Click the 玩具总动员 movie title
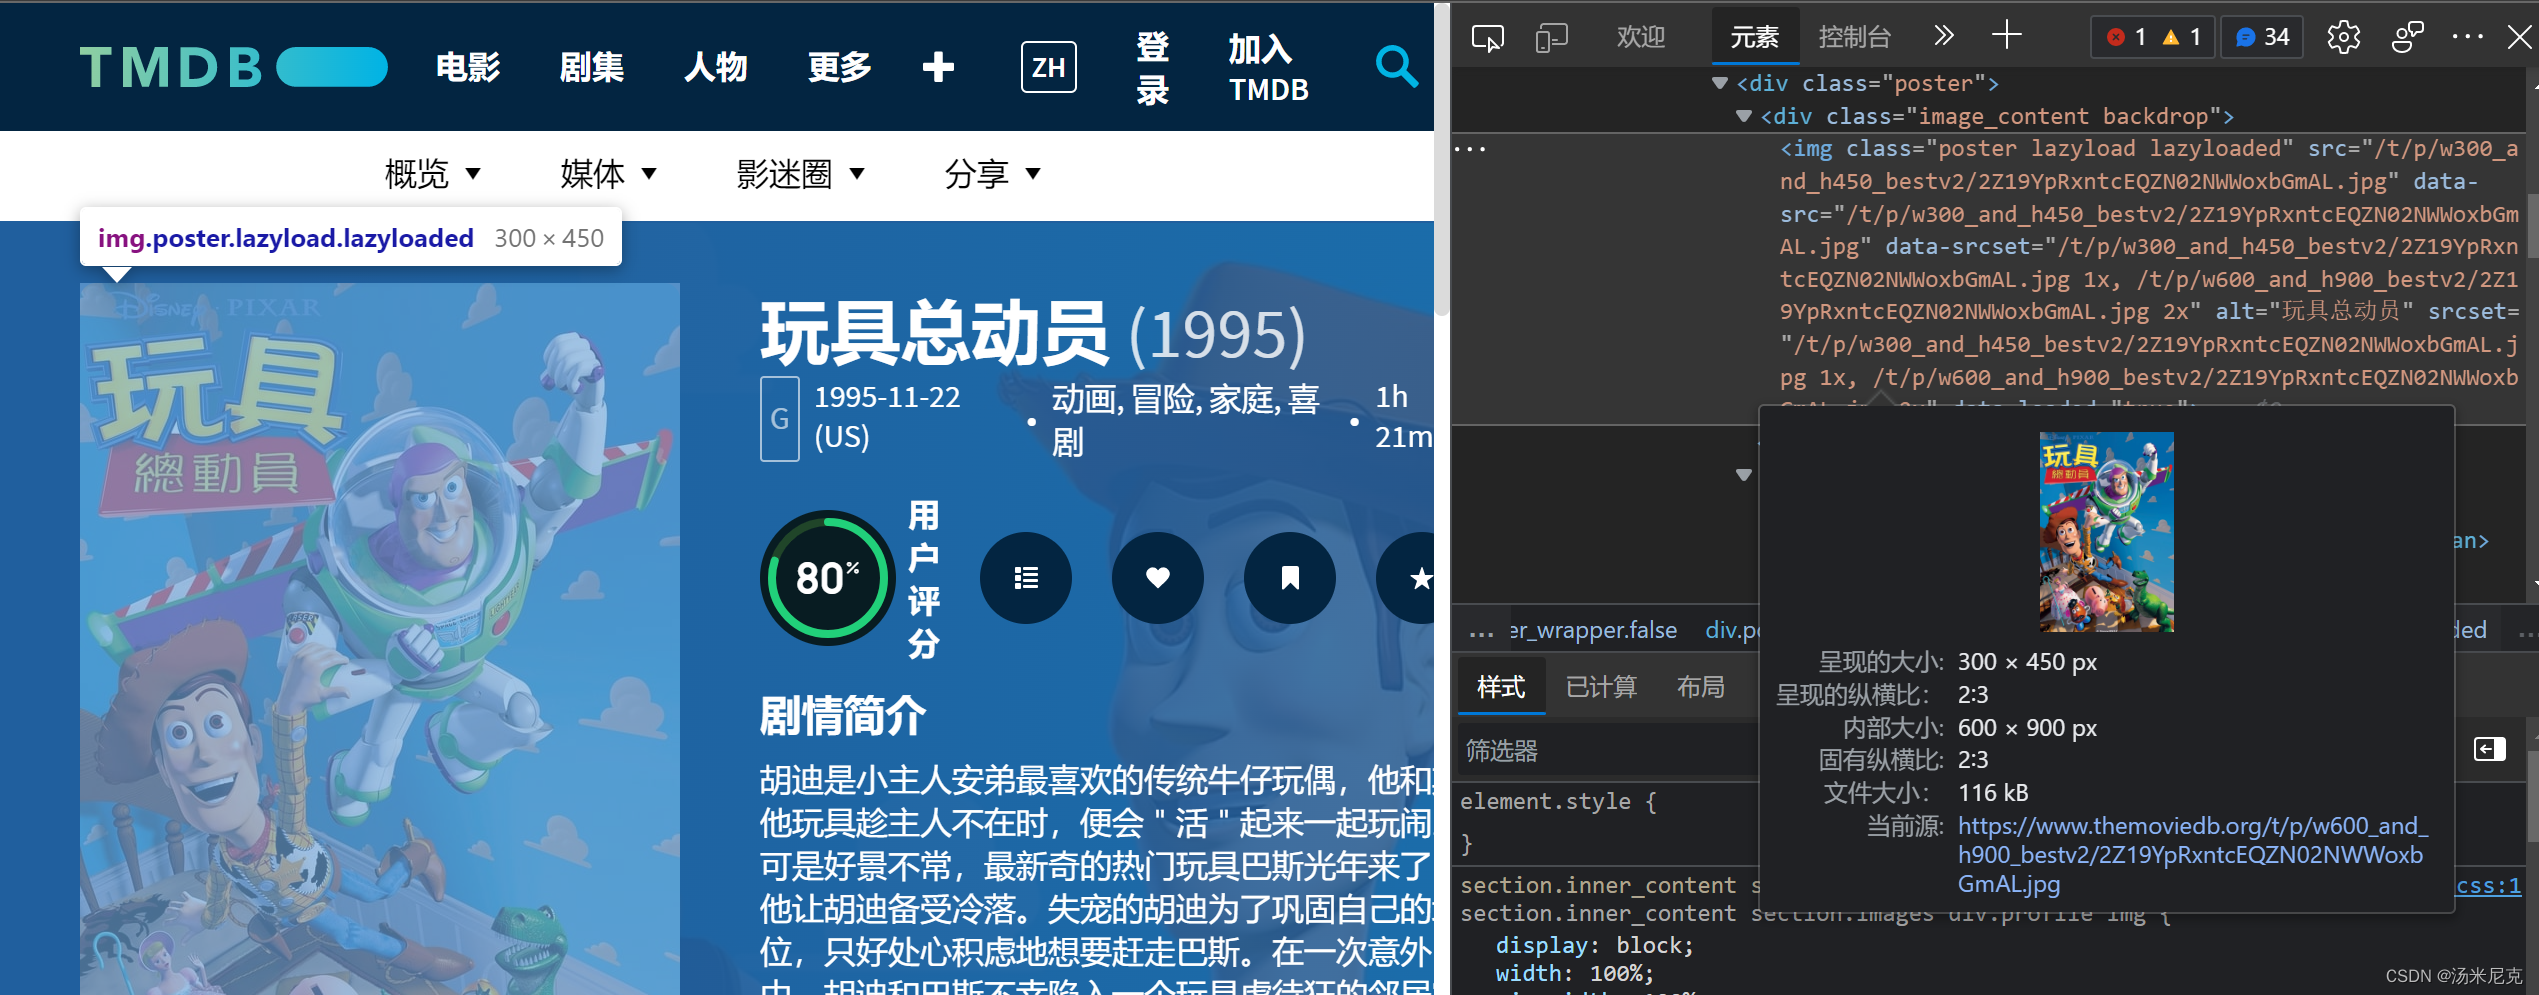This screenshot has width=2539, height=995. [934, 334]
